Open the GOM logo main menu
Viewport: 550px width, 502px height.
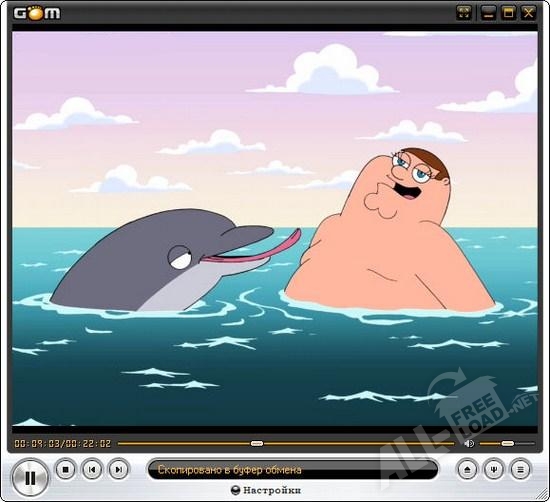[37, 13]
